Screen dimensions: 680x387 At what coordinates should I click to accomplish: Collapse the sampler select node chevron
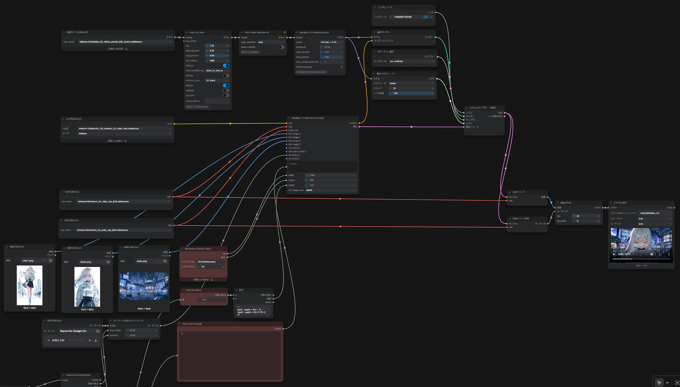click(x=375, y=52)
